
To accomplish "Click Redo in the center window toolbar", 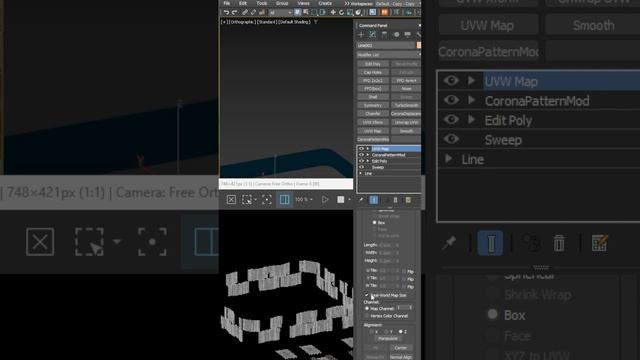I will tap(235, 12).
